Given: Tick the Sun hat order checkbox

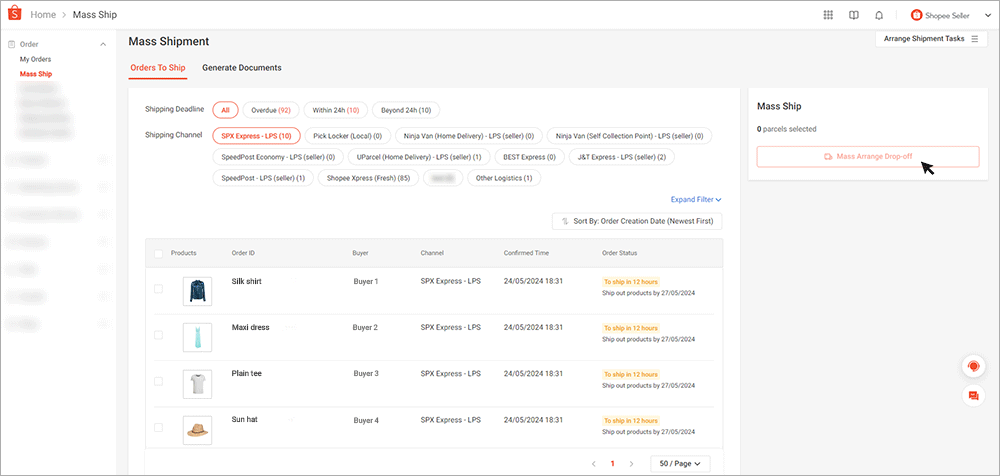Looking at the screenshot, I should pyautogui.click(x=158, y=428).
